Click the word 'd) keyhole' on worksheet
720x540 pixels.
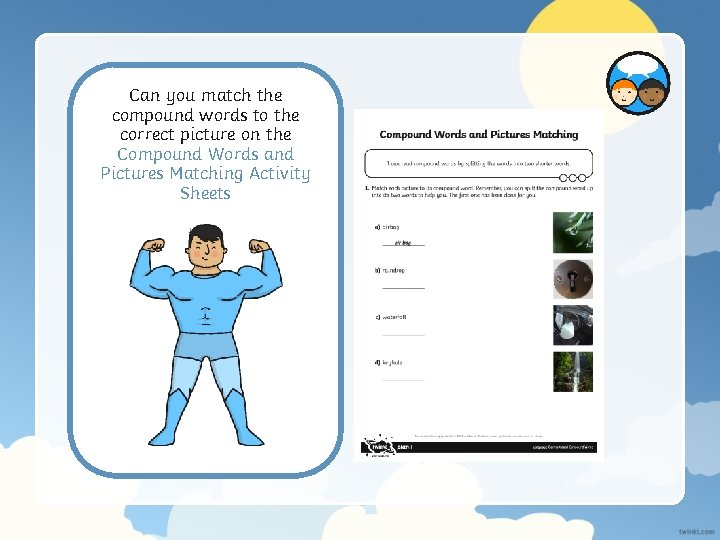click(x=388, y=363)
